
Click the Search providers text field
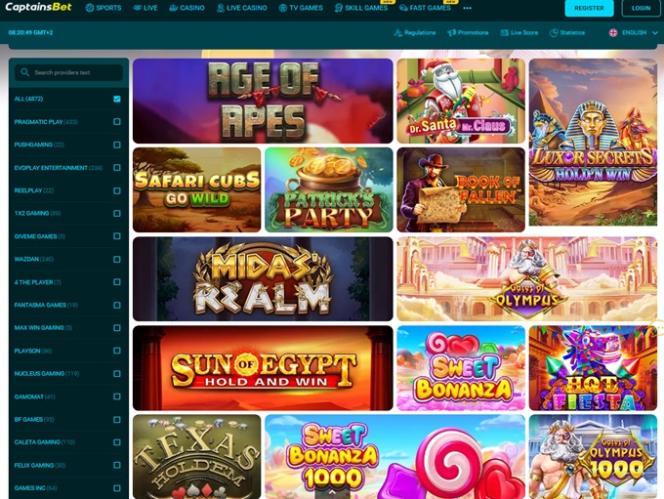click(69, 72)
